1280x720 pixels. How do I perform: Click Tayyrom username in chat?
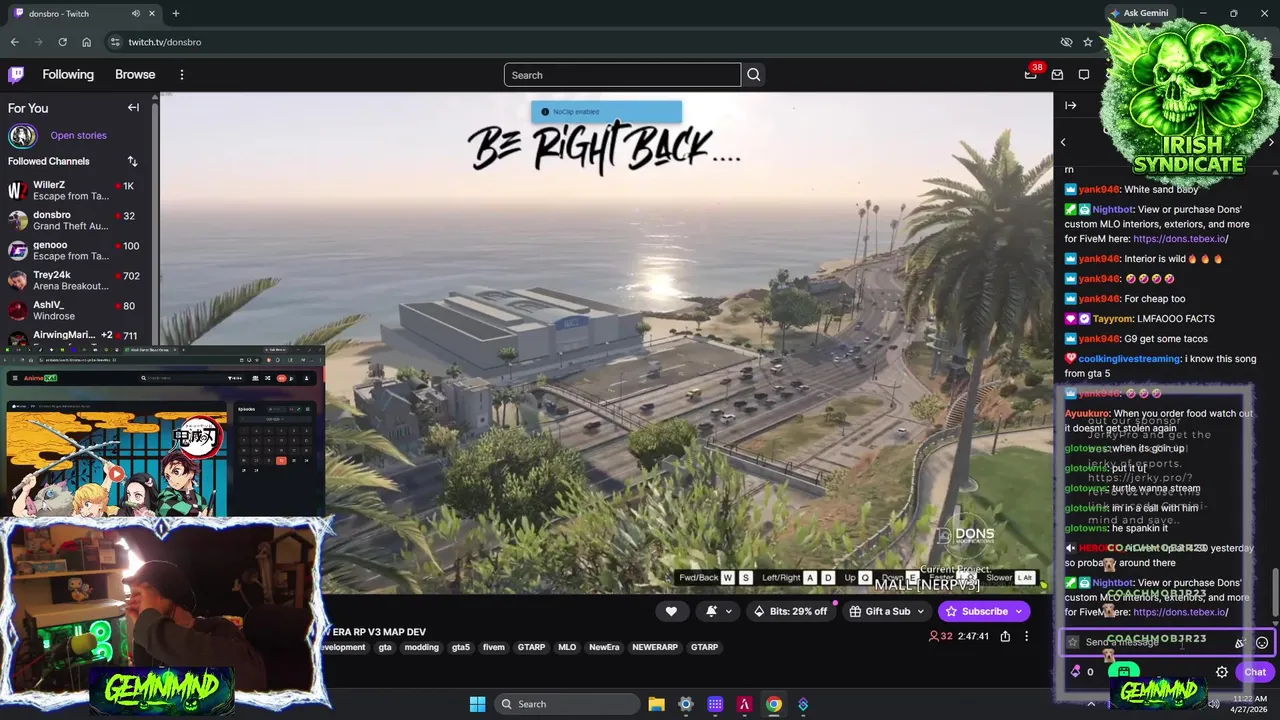1114,319
